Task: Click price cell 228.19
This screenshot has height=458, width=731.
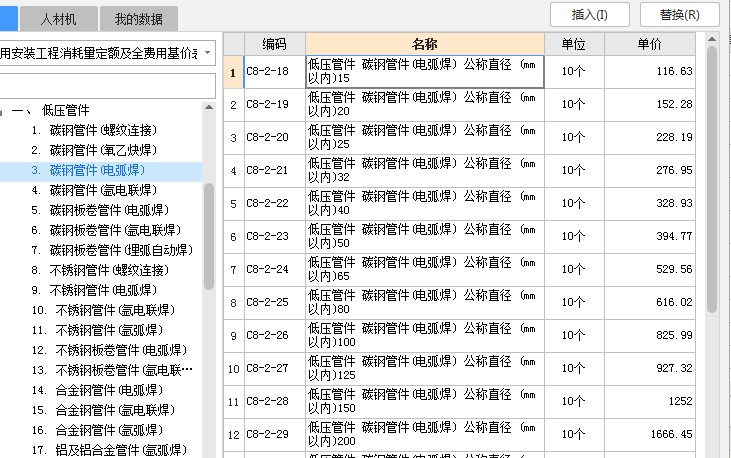Action: pyautogui.click(x=650, y=138)
